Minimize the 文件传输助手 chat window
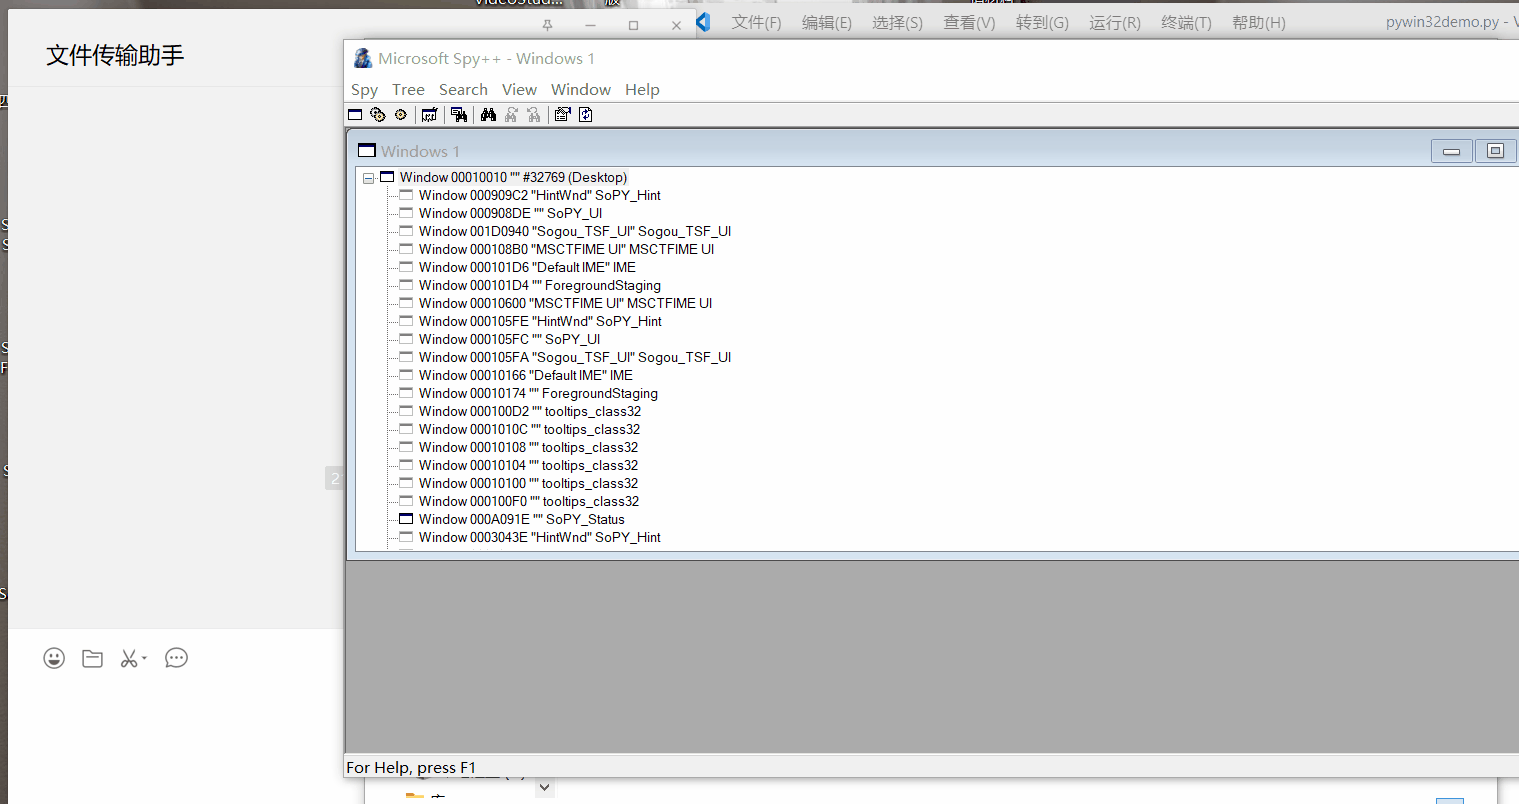This screenshot has width=1519, height=804. [590, 25]
